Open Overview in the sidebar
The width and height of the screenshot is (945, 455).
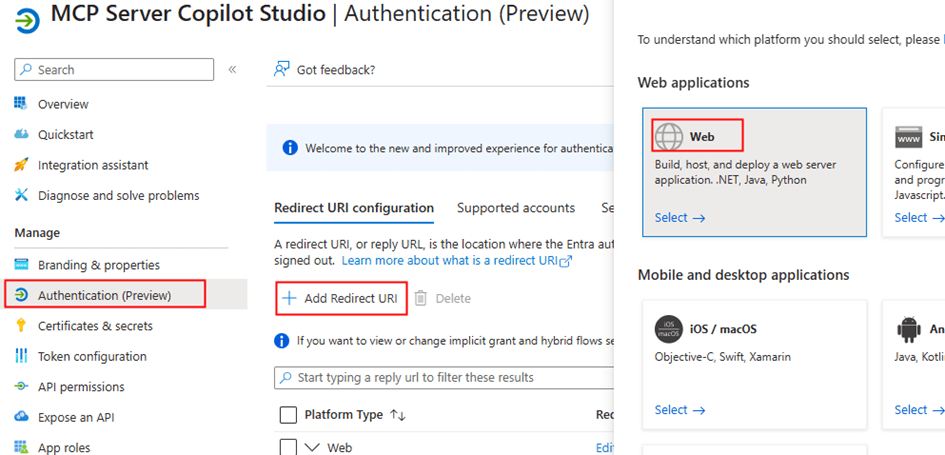62,104
